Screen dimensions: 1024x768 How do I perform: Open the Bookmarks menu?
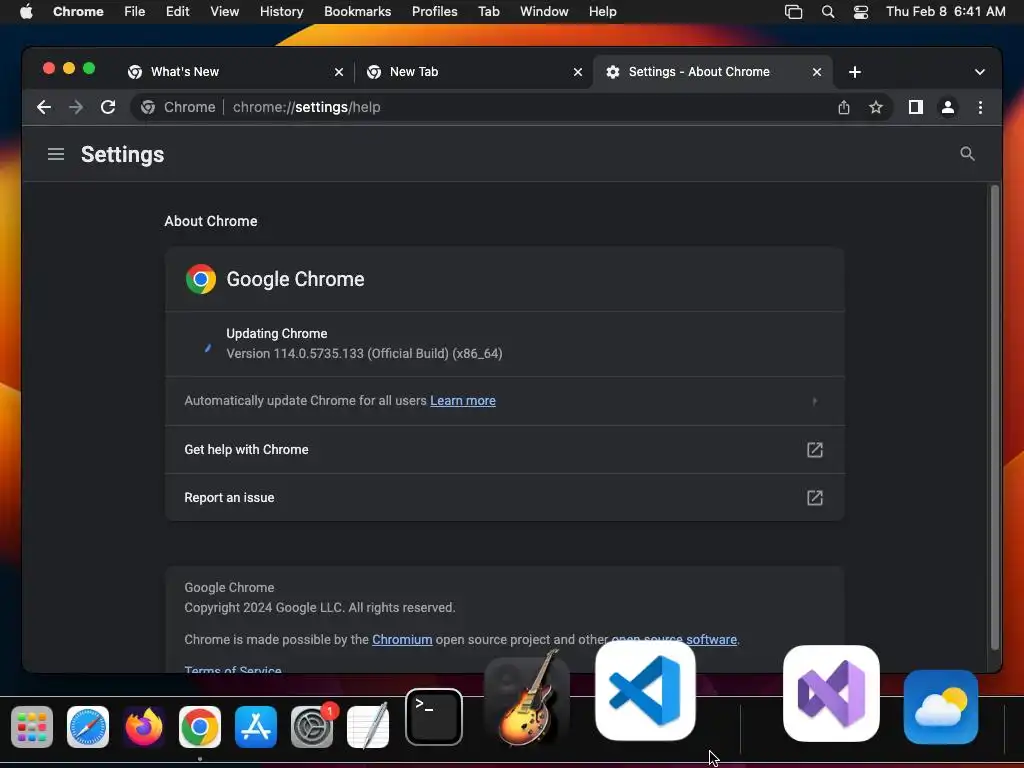point(358,12)
